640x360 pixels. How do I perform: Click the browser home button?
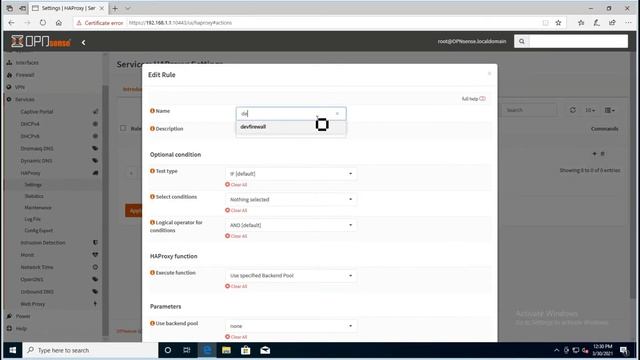[59, 23]
